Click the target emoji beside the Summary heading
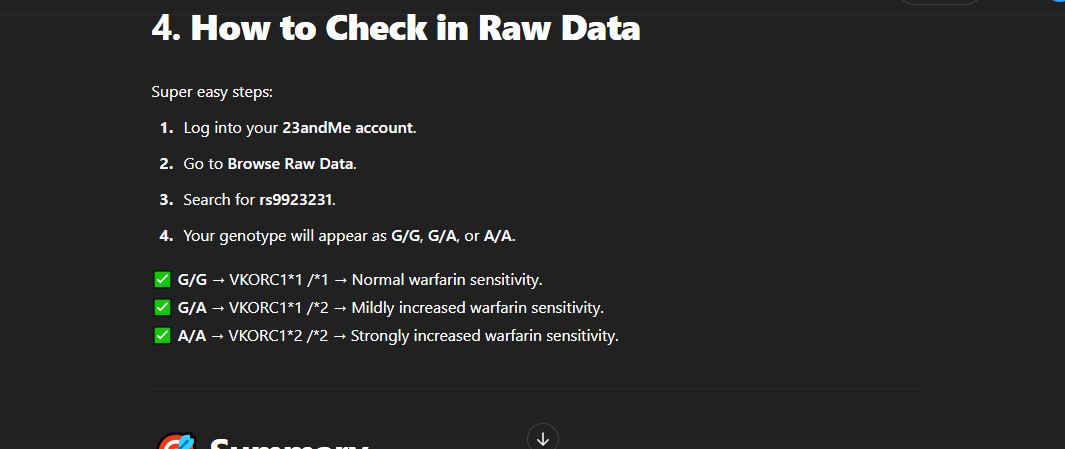The height and width of the screenshot is (449, 1065). (173, 443)
